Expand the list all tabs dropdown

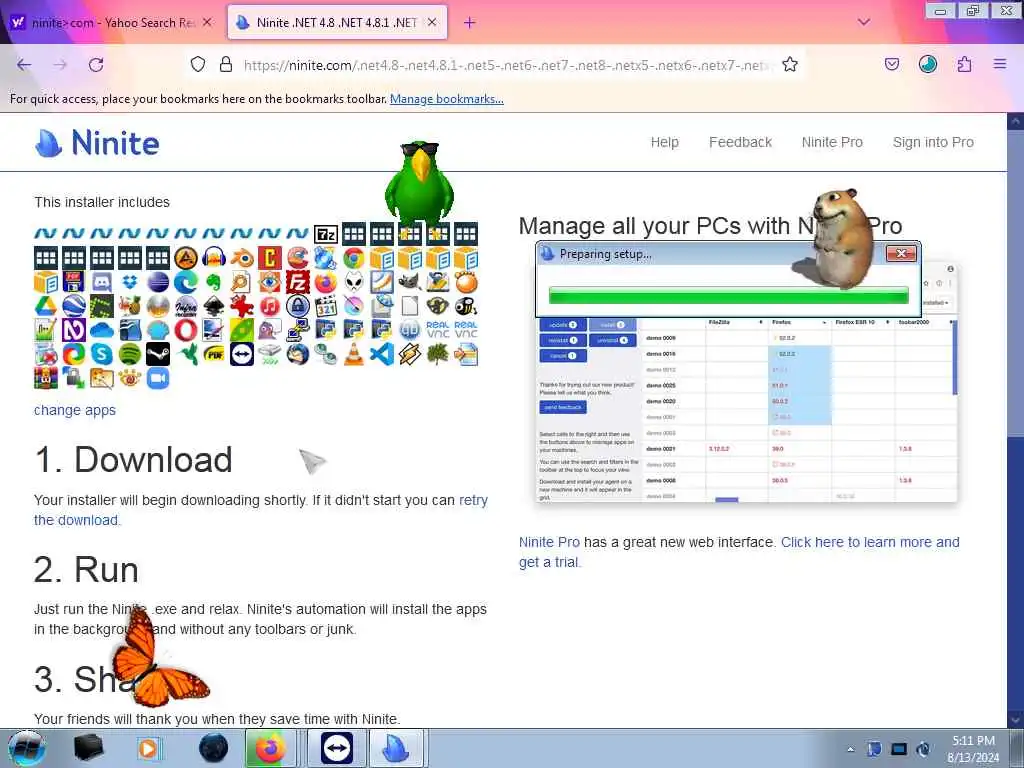[x=864, y=22]
